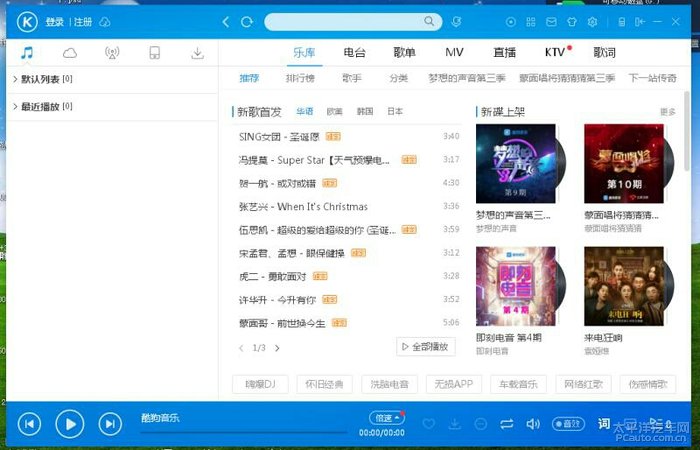Click the MV badge next to SING女团 song
700x450 pixels.
[333, 137]
